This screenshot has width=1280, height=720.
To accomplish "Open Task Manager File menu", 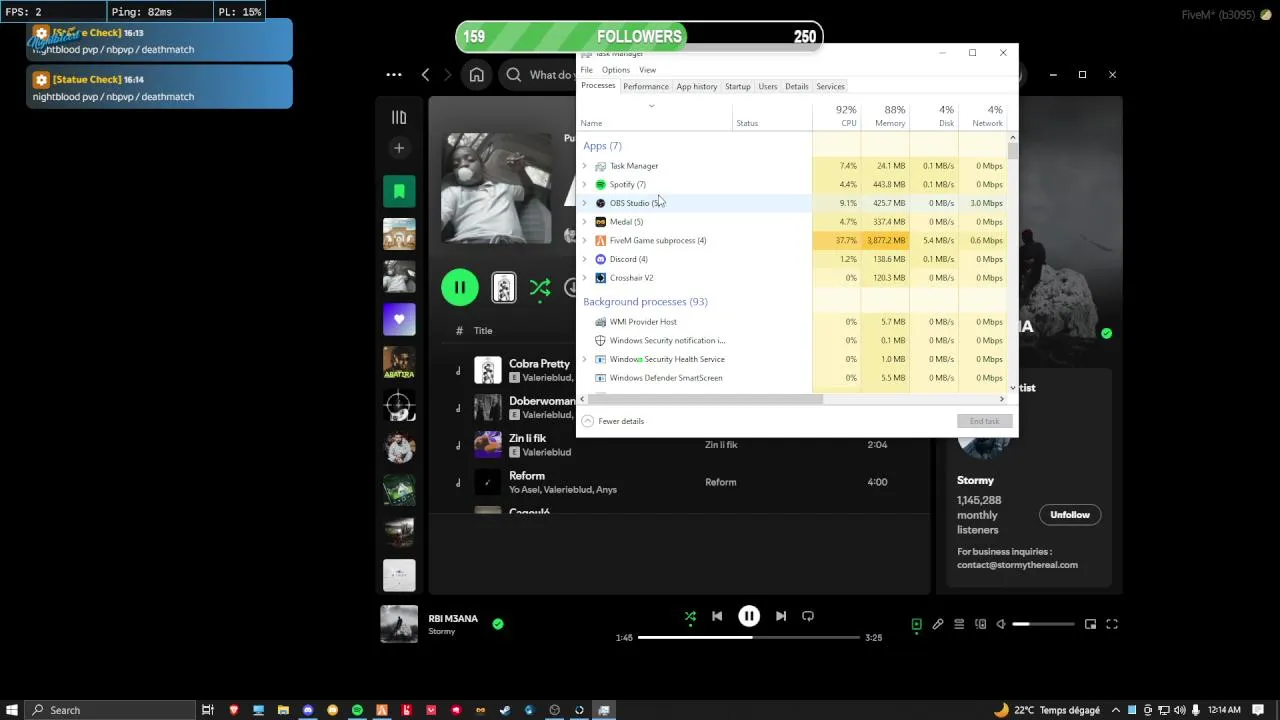I will [587, 70].
